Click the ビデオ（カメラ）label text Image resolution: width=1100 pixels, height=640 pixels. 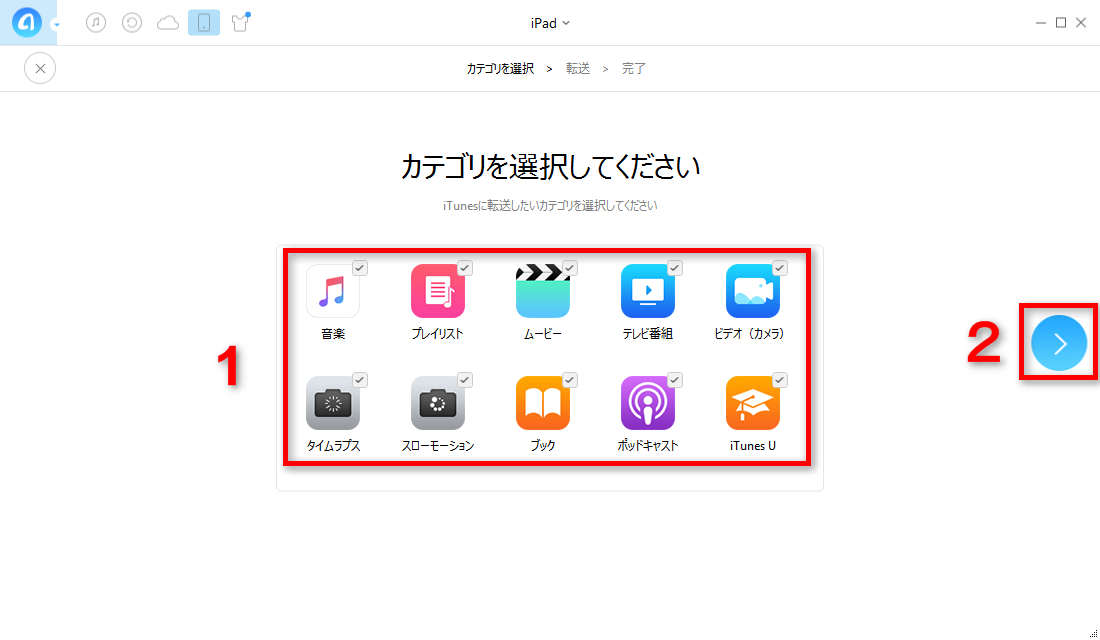click(749, 334)
